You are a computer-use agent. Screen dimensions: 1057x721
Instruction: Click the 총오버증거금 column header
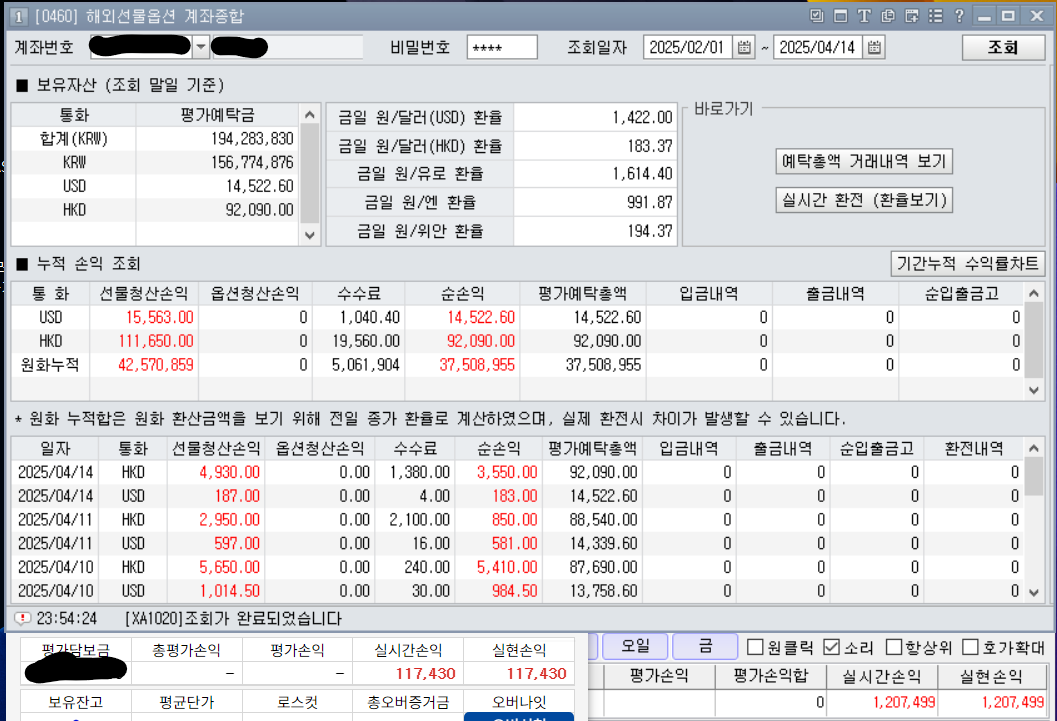coord(407,702)
